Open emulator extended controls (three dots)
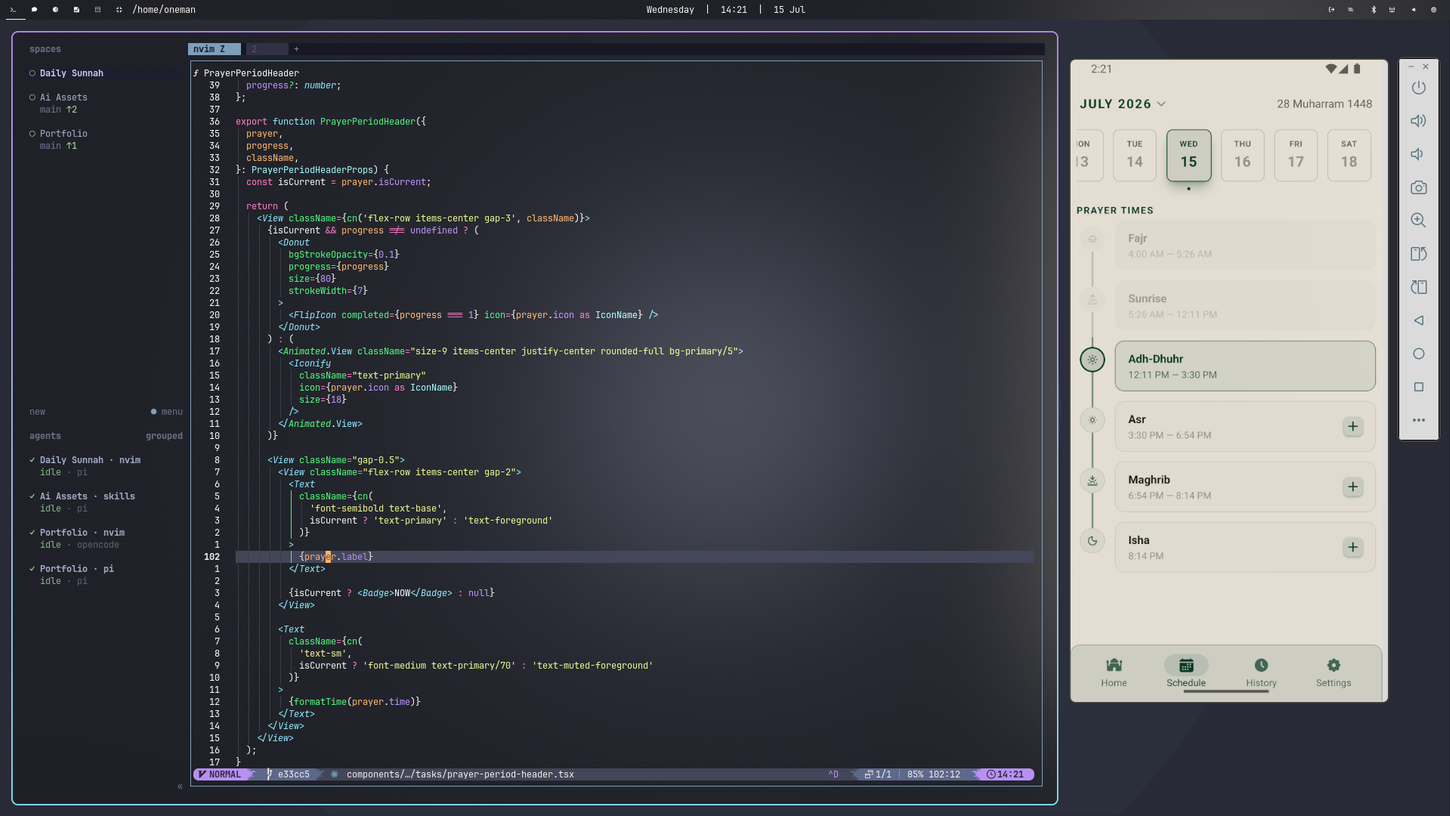Image resolution: width=1450 pixels, height=816 pixels. tap(1418, 420)
